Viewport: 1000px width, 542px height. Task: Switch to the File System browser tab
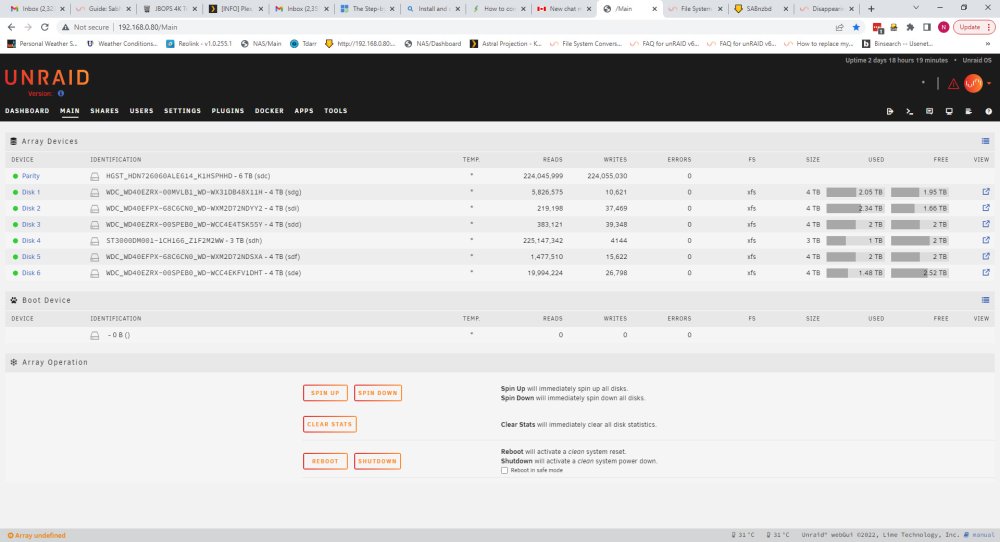click(695, 9)
